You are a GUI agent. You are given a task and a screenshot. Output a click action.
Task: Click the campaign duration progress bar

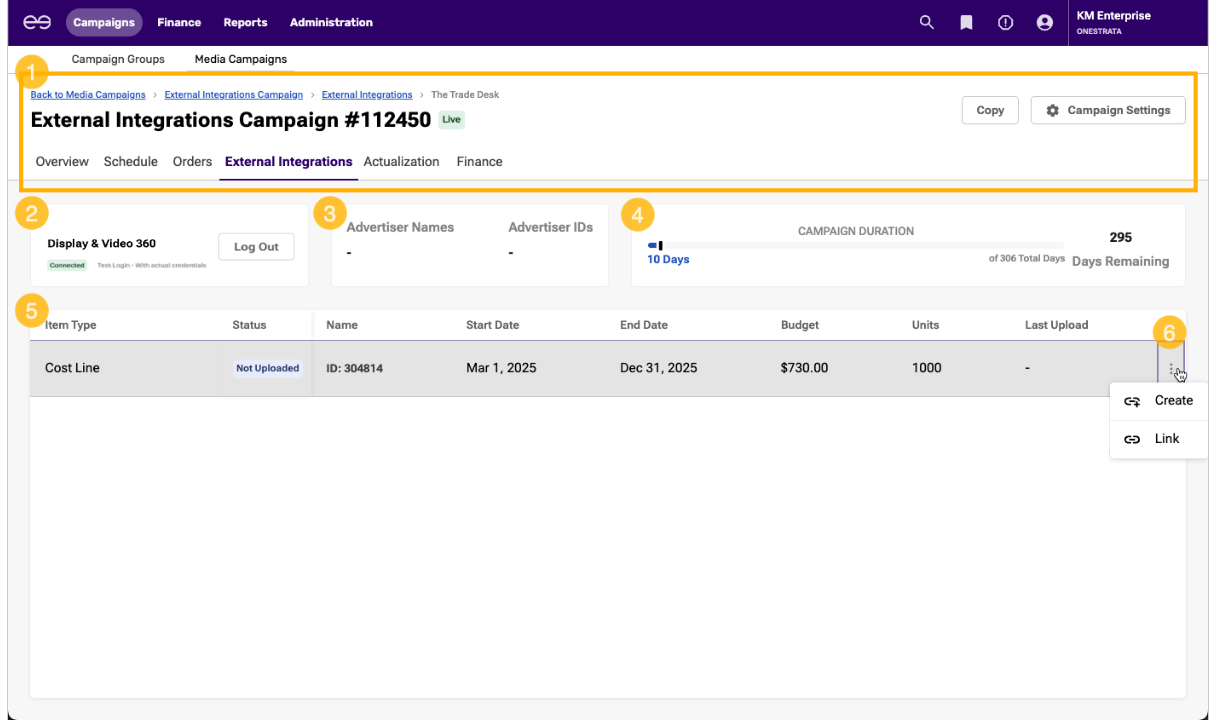(855, 245)
